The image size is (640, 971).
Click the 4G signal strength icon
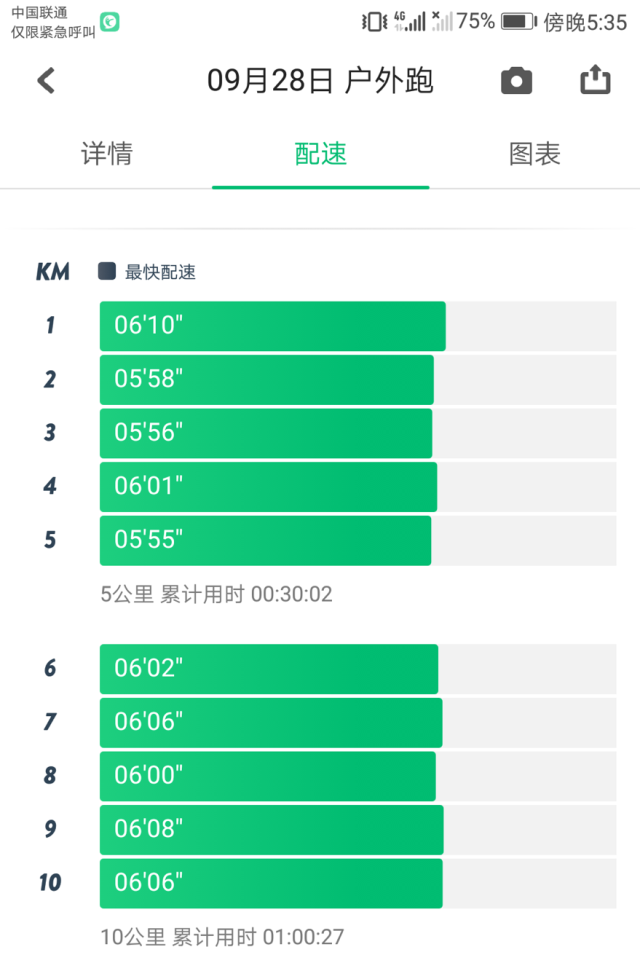(x=410, y=22)
